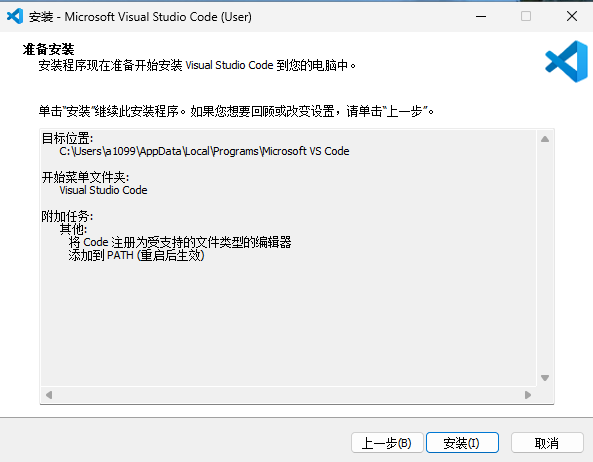593x462 pixels.
Task: Click the scroll right arrow below the summary
Action: click(528, 395)
